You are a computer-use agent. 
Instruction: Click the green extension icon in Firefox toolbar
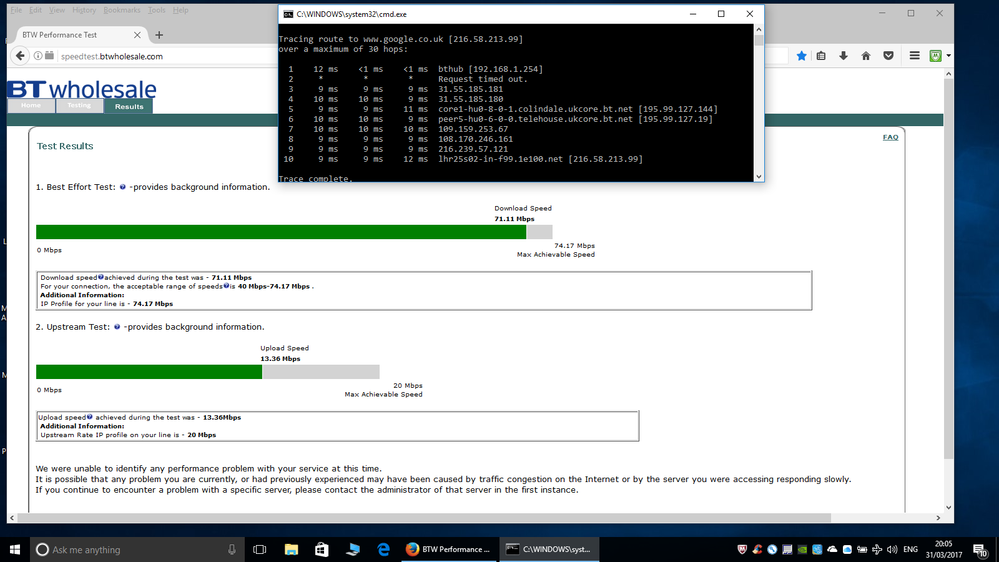pyautogui.click(x=935, y=56)
